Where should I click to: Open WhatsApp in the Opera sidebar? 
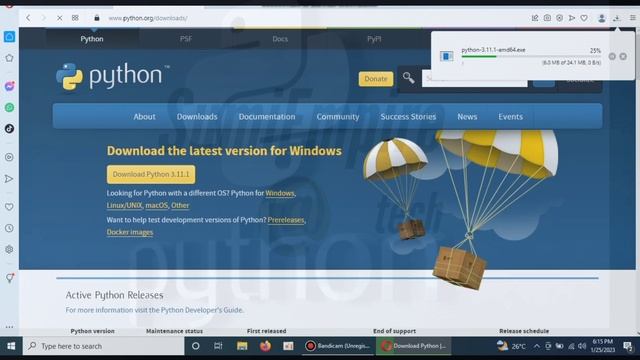9,107
